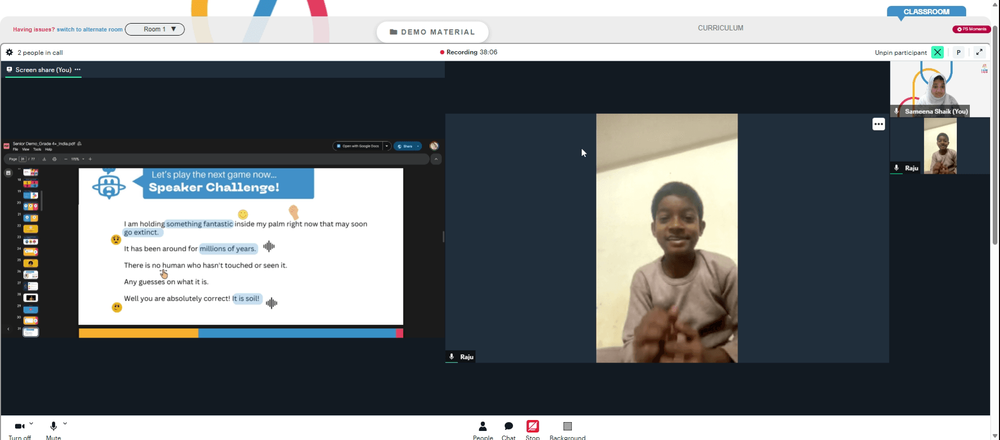Click the main pinned video of Raju
Viewport: 1000px width, 440px height.
click(x=666, y=238)
